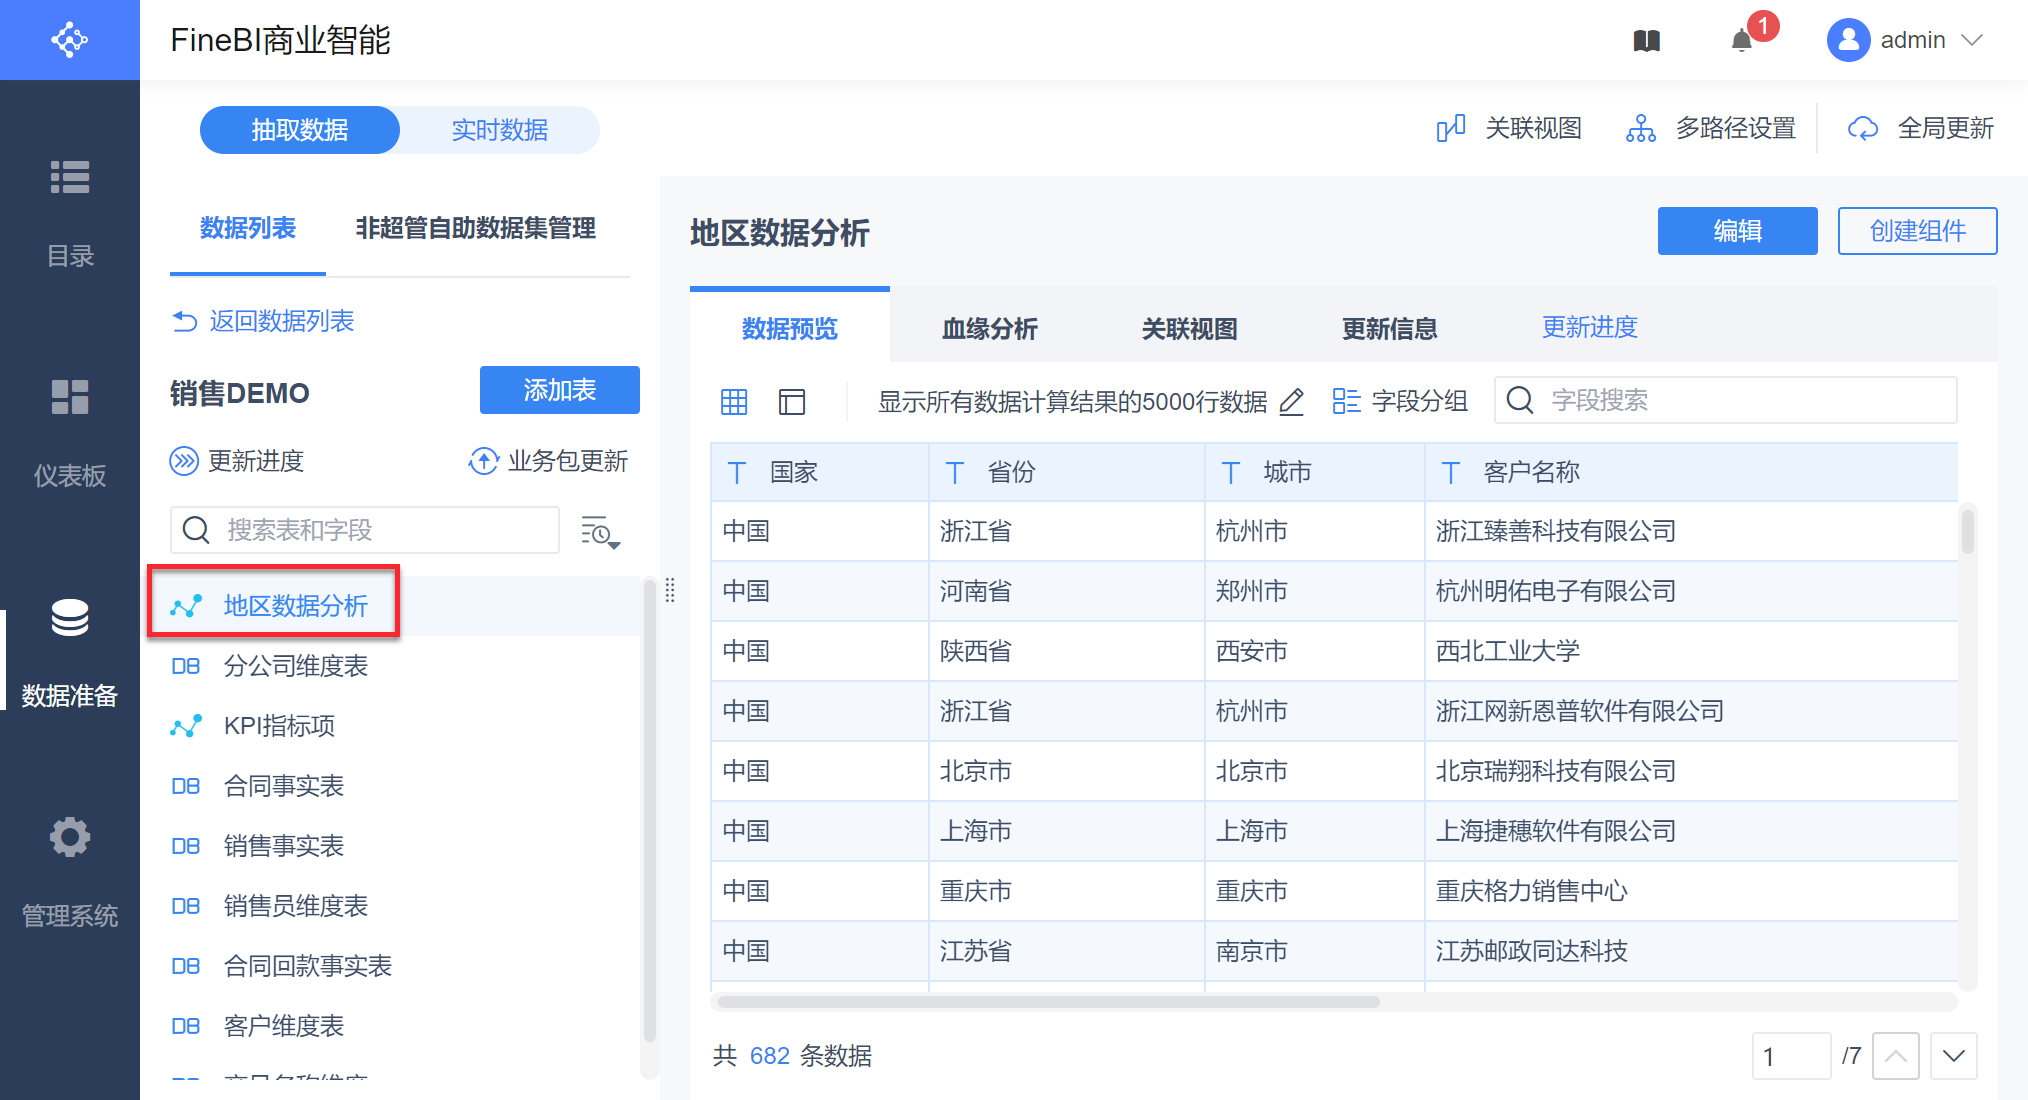This screenshot has width=2028, height=1100.
Task: Open field grouping option
Action: [1400, 402]
